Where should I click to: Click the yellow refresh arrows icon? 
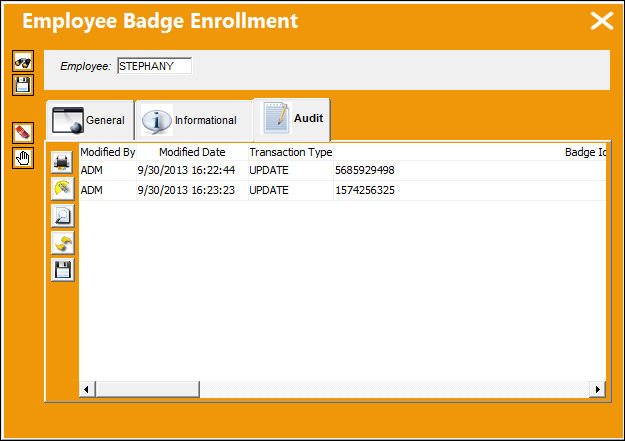pos(62,243)
